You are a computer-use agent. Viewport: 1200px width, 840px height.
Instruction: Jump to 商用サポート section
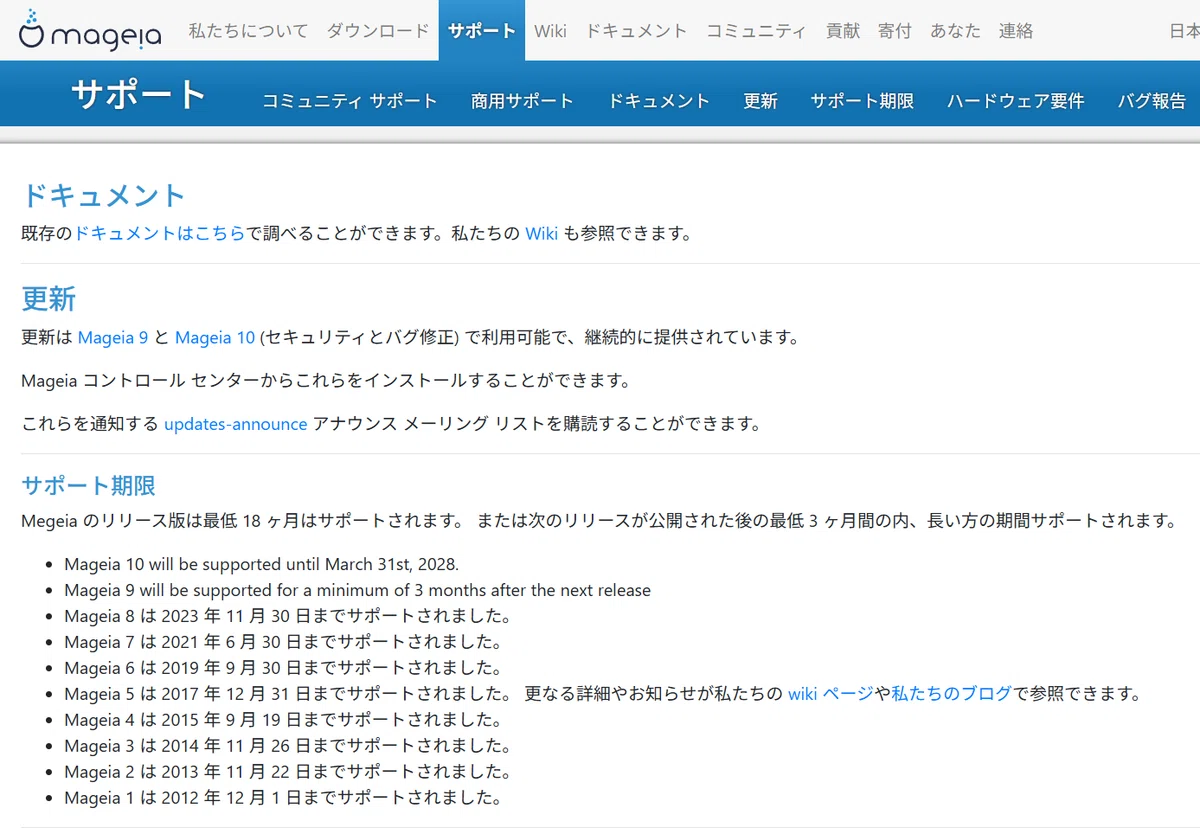tap(522, 101)
